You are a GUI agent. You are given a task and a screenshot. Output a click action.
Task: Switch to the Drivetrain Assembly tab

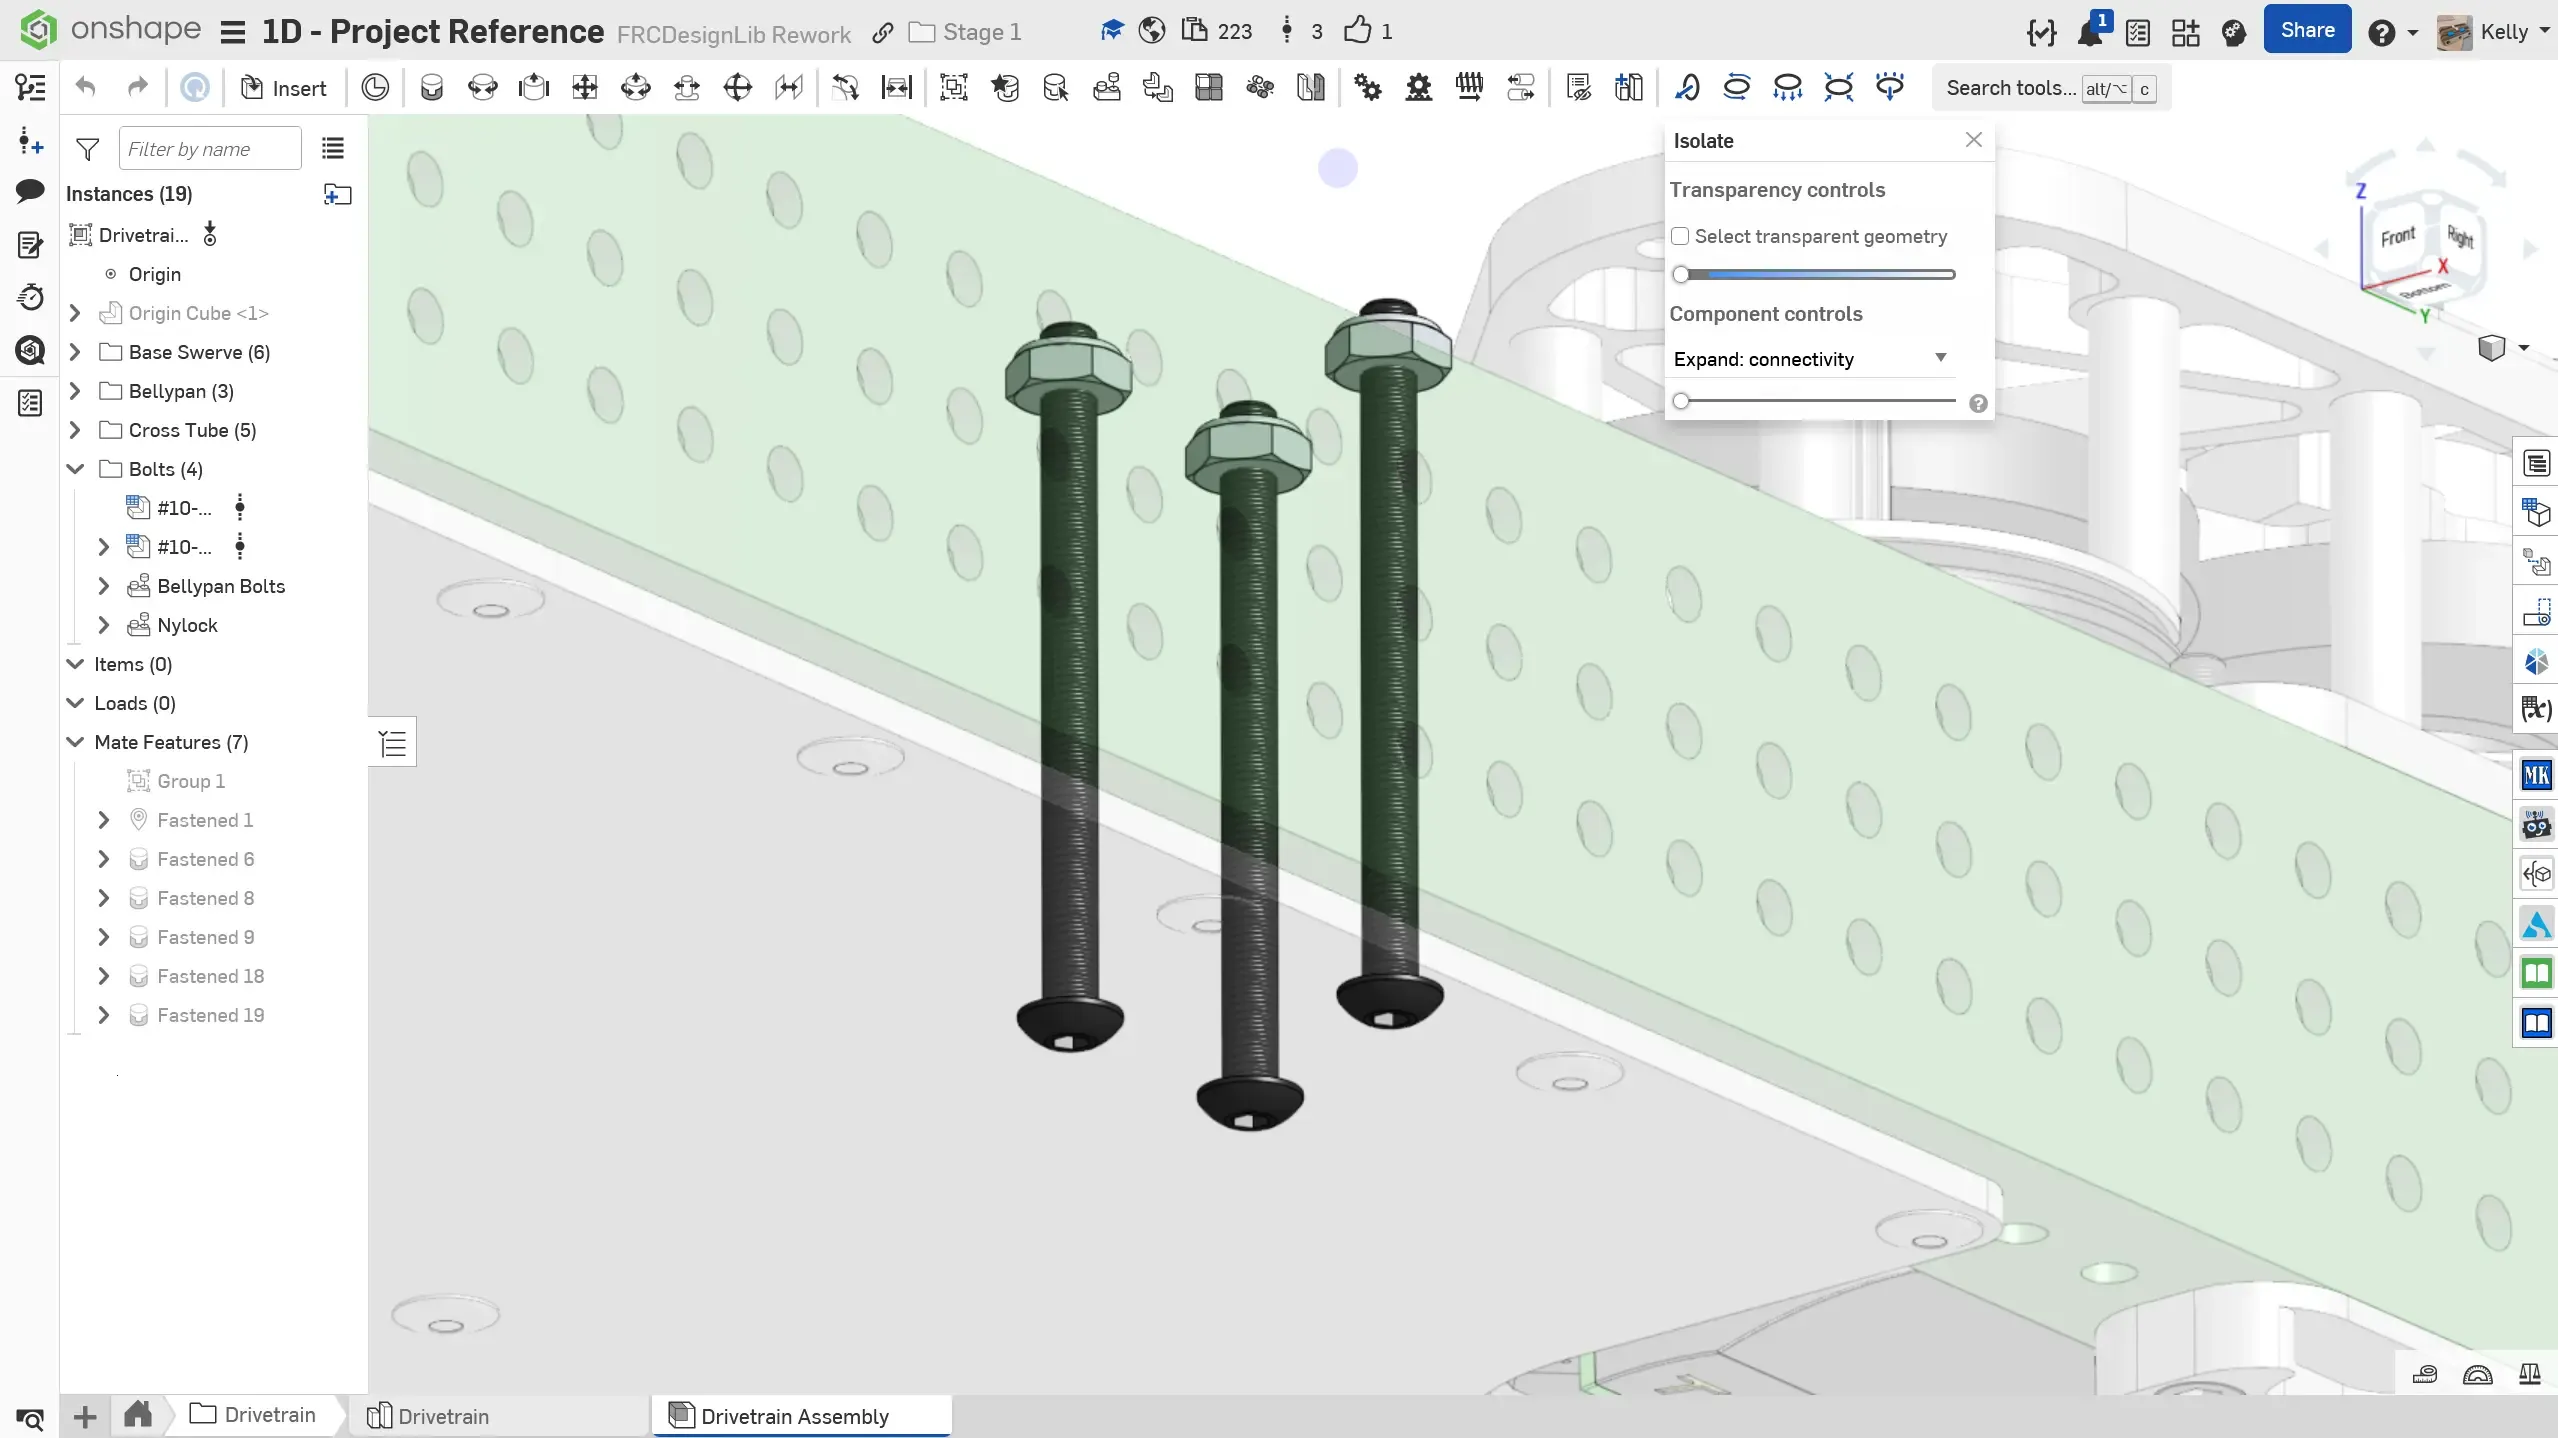[x=794, y=1416]
